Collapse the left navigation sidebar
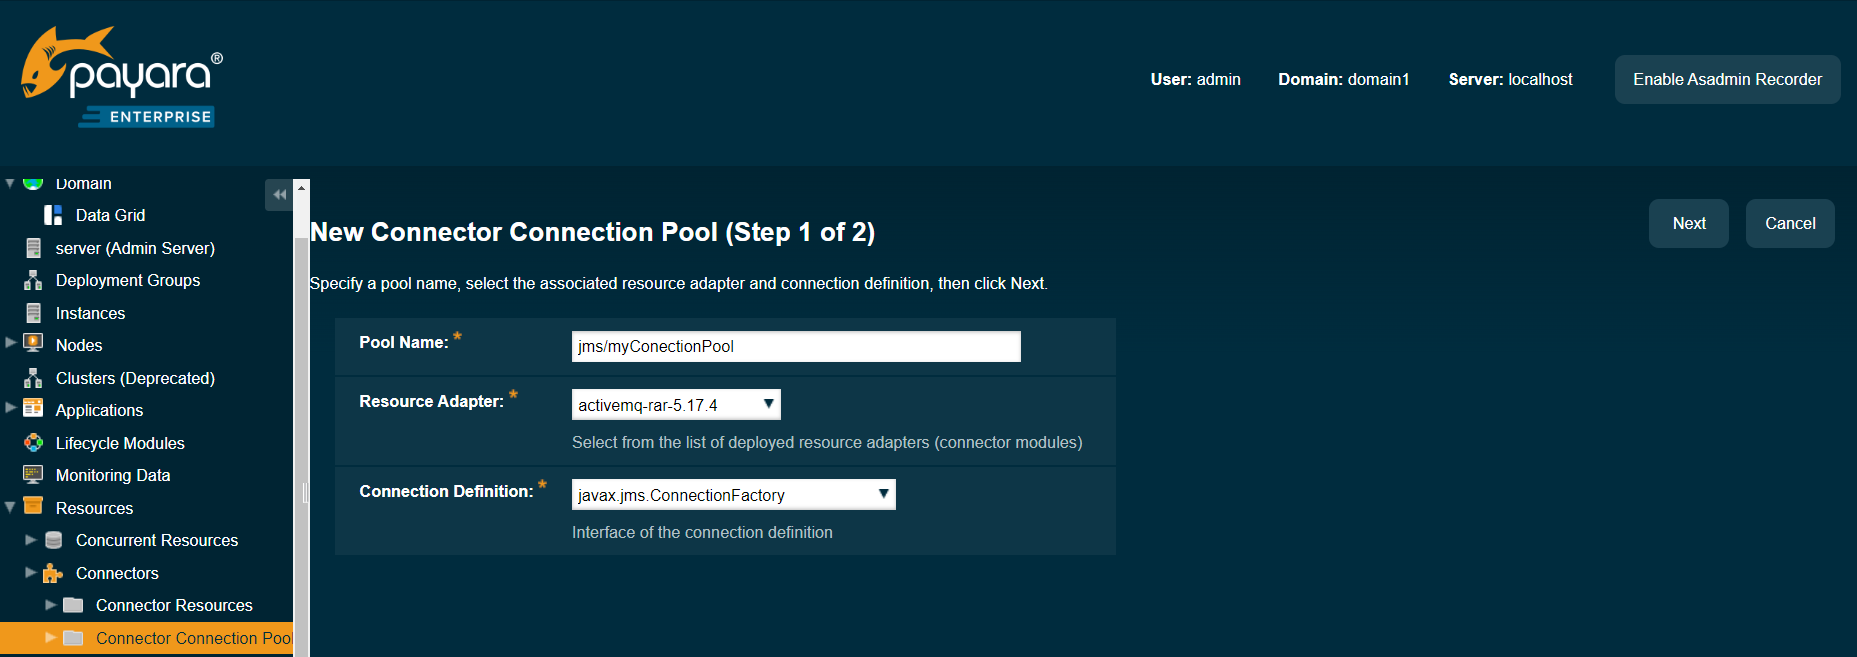Viewport: 1857px width, 657px height. [279, 194]
